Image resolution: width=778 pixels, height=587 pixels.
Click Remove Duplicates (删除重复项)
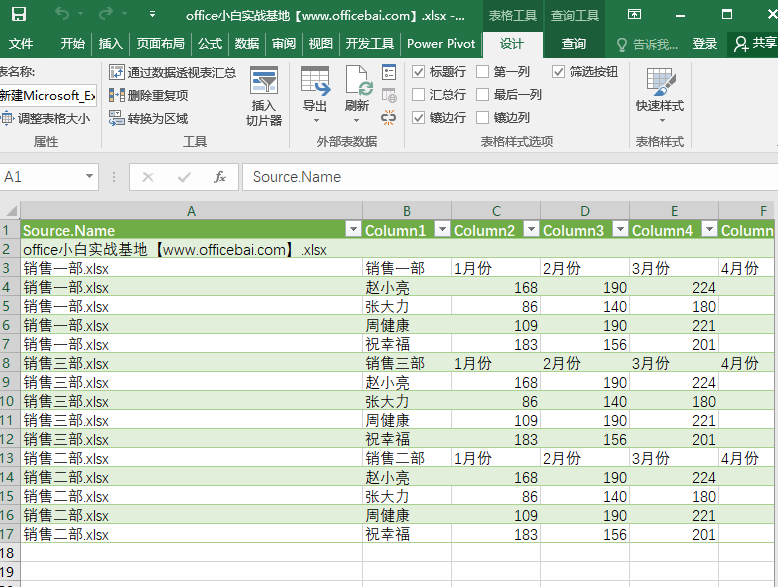pos(148,95)
